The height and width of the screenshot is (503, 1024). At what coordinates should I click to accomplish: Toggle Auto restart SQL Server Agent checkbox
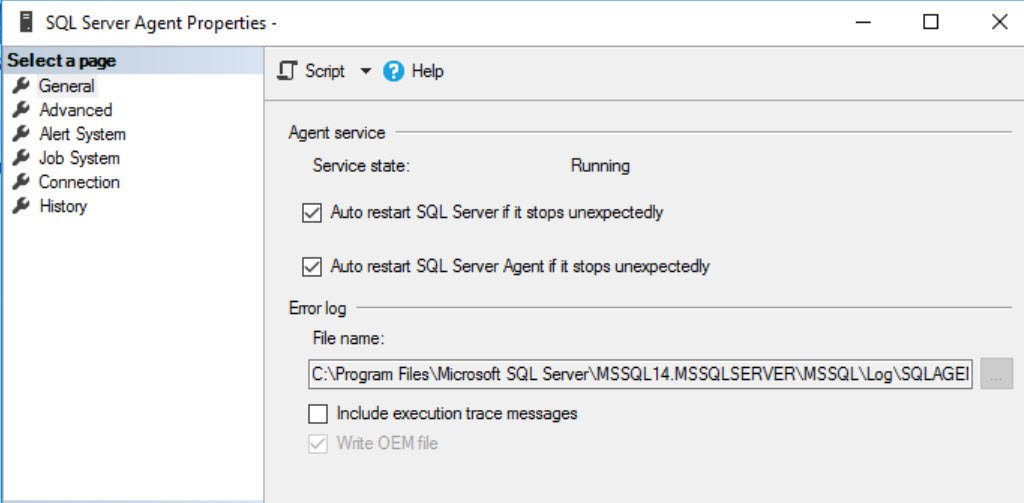click(x=312, y=267)
